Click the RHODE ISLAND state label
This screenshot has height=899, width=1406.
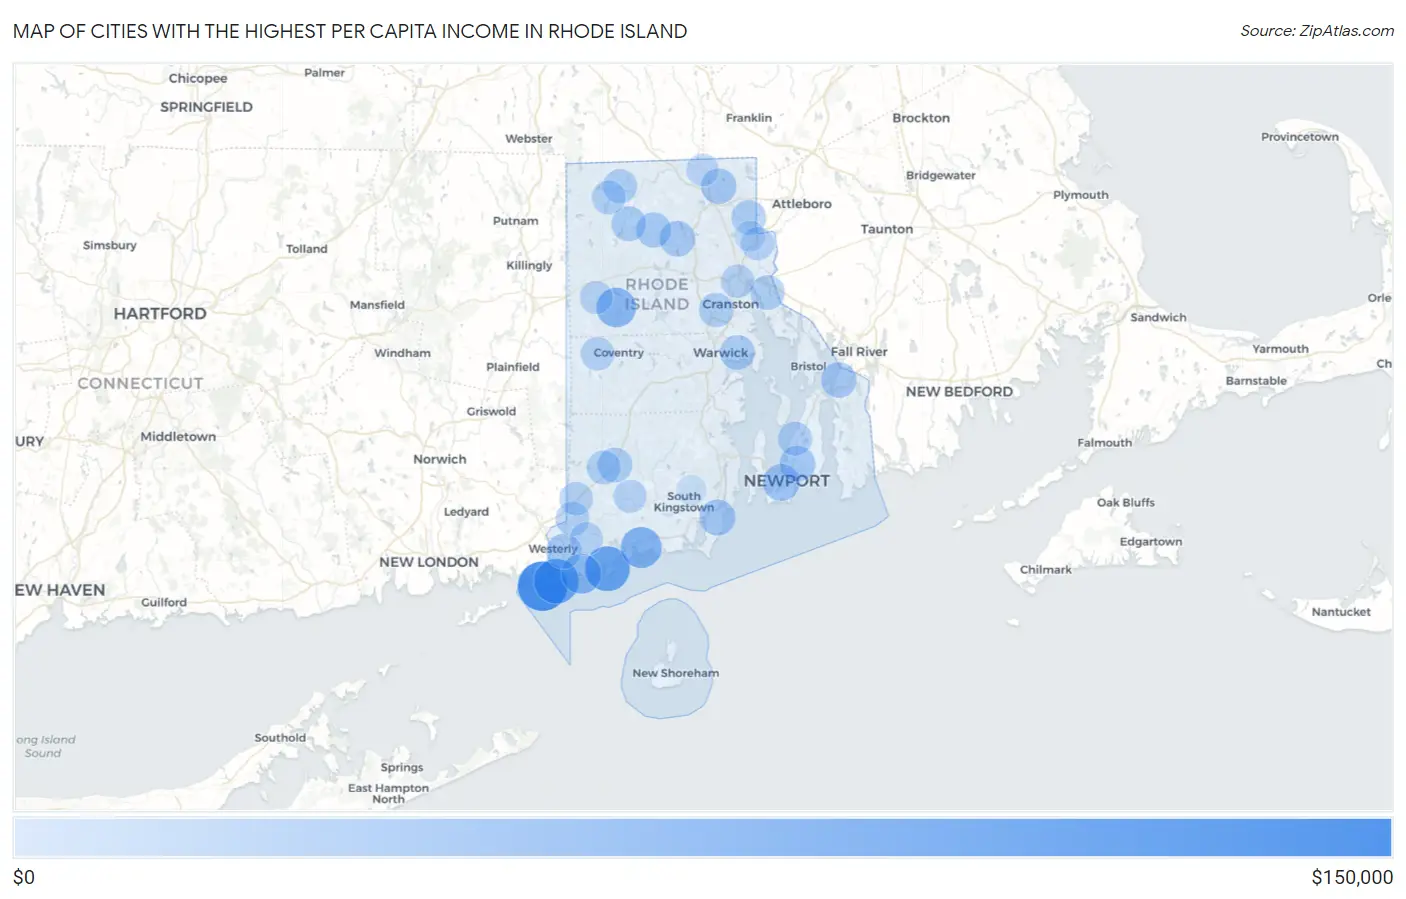click(x=657, y=294)
